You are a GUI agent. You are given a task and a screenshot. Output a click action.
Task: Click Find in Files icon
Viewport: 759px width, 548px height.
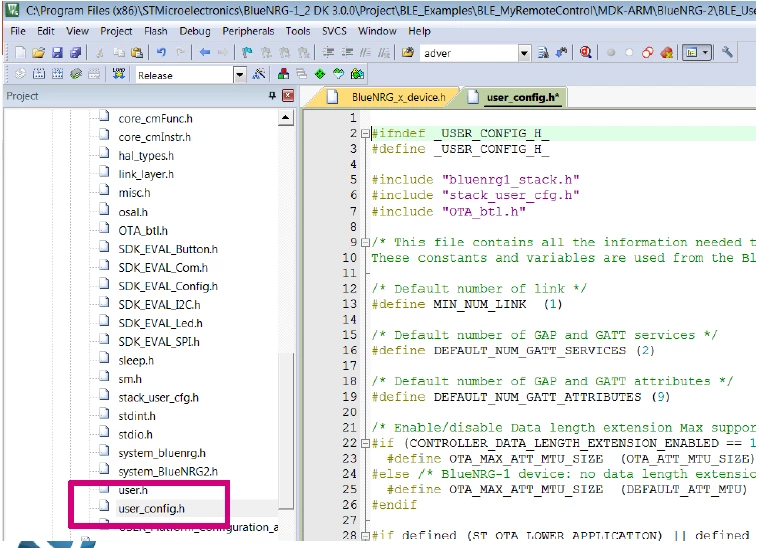pos(408,52)
